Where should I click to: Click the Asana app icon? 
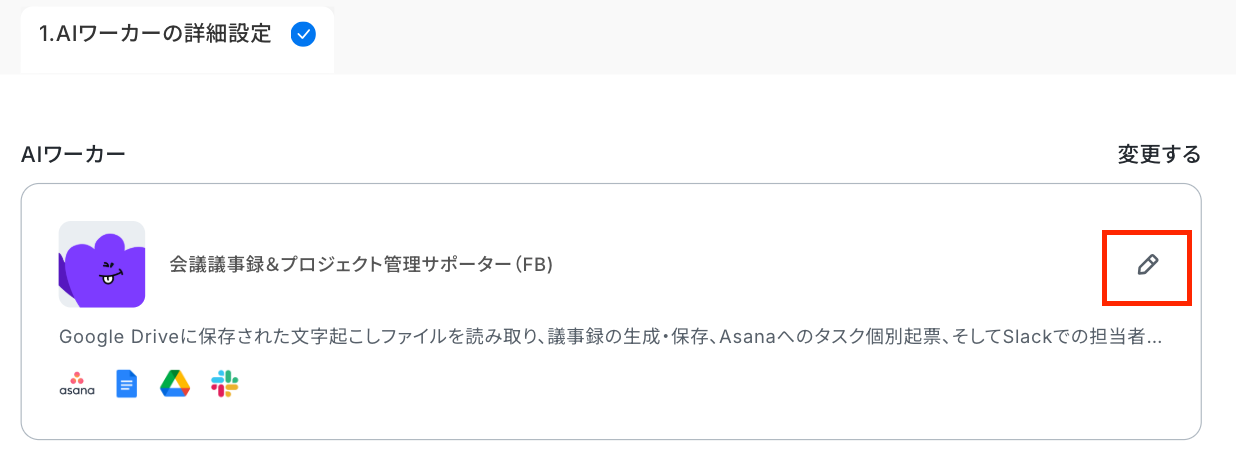[x=77, y=384]
